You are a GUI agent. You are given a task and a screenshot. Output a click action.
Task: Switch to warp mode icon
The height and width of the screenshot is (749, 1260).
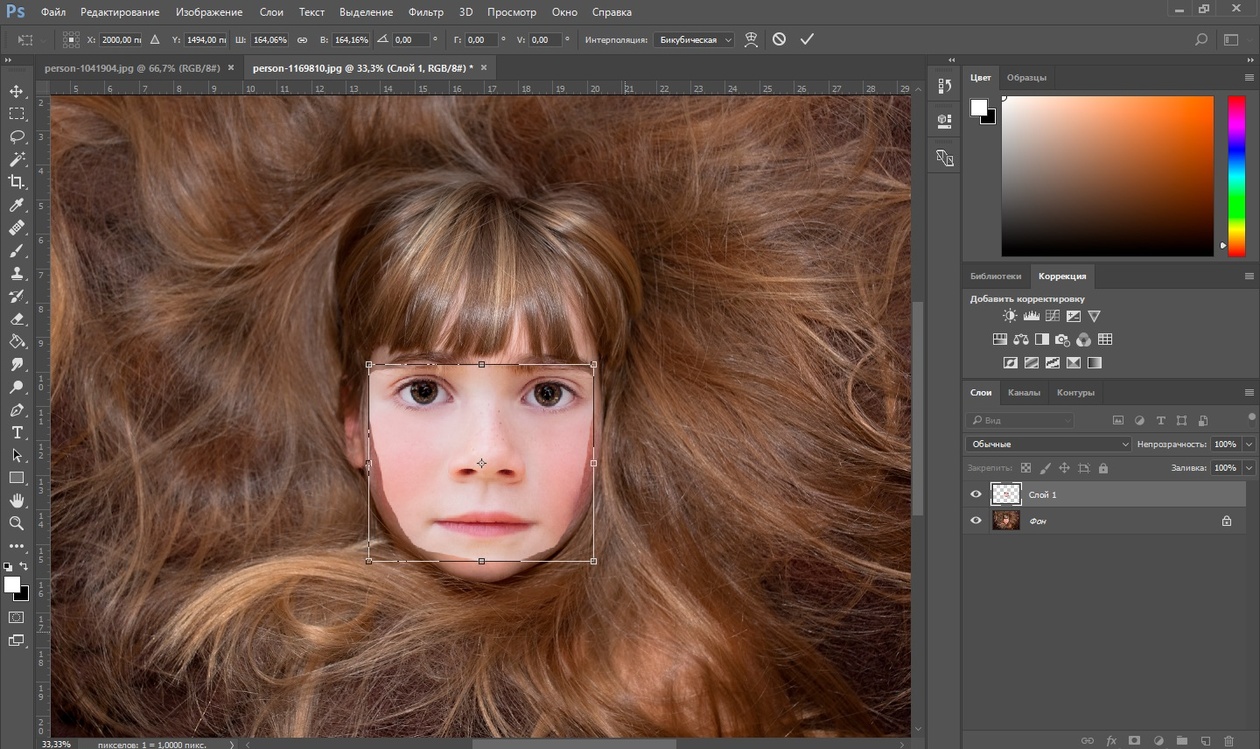coord(751,40)
